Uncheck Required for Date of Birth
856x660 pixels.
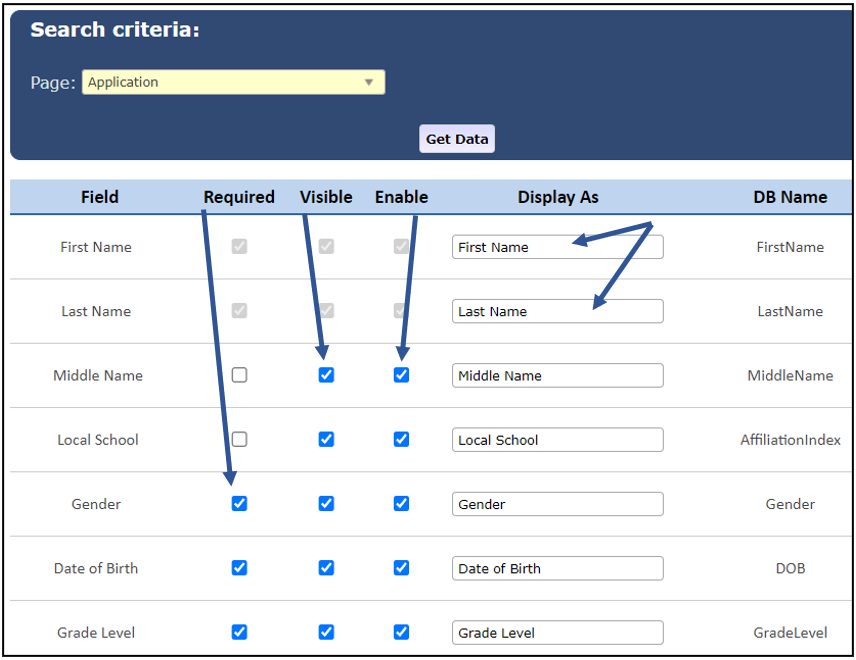coord(239,567)
